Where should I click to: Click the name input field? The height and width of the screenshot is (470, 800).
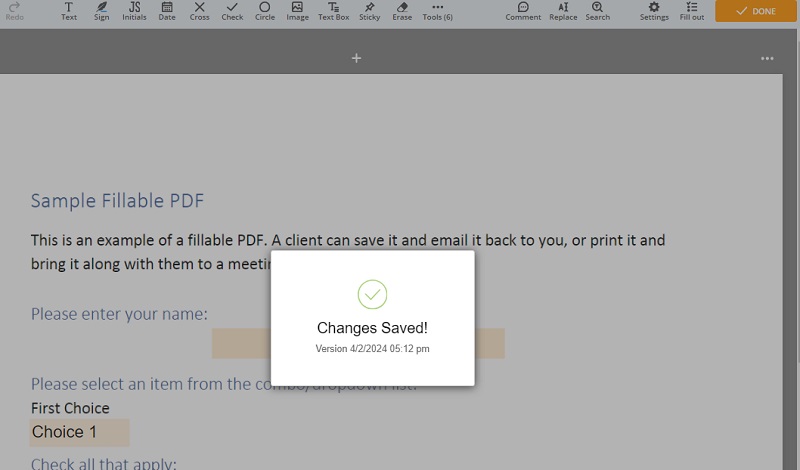click(x=358, y=343)
